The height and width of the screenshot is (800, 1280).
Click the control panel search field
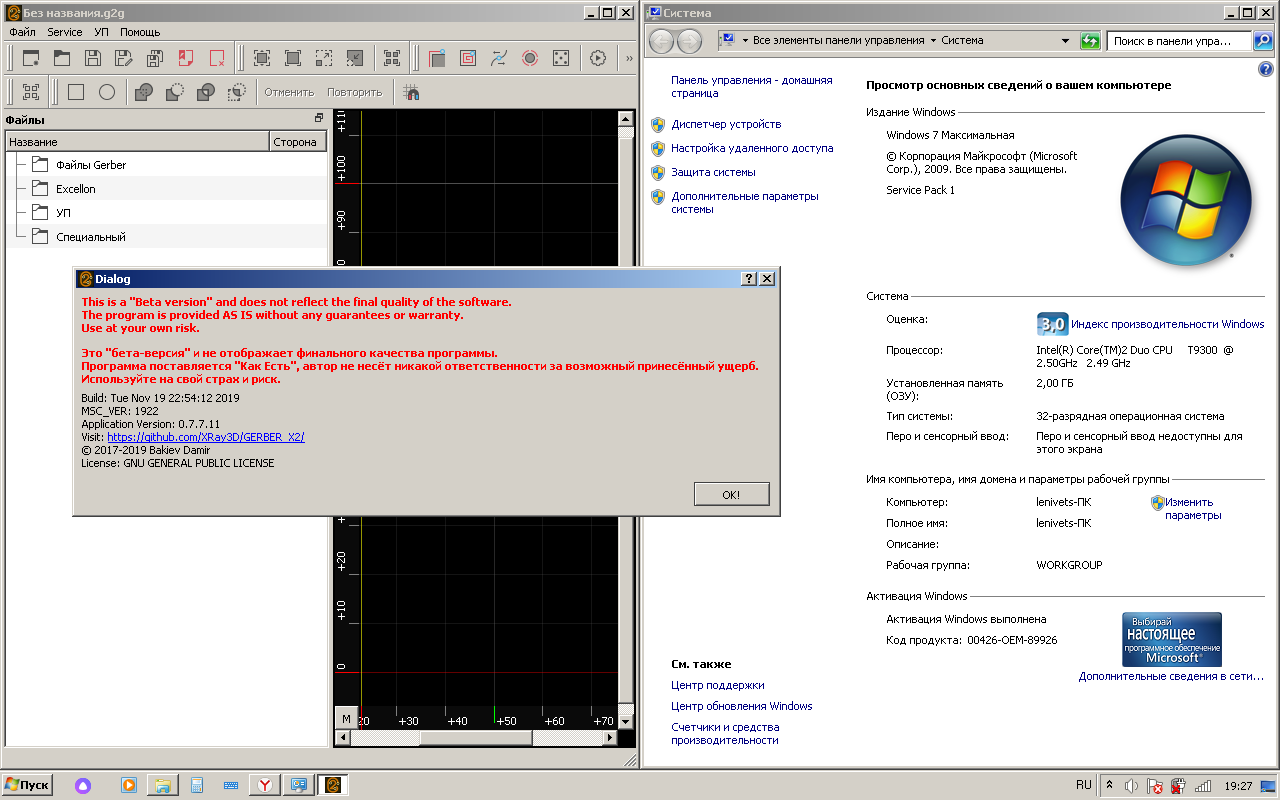[x=1179, y=41]
